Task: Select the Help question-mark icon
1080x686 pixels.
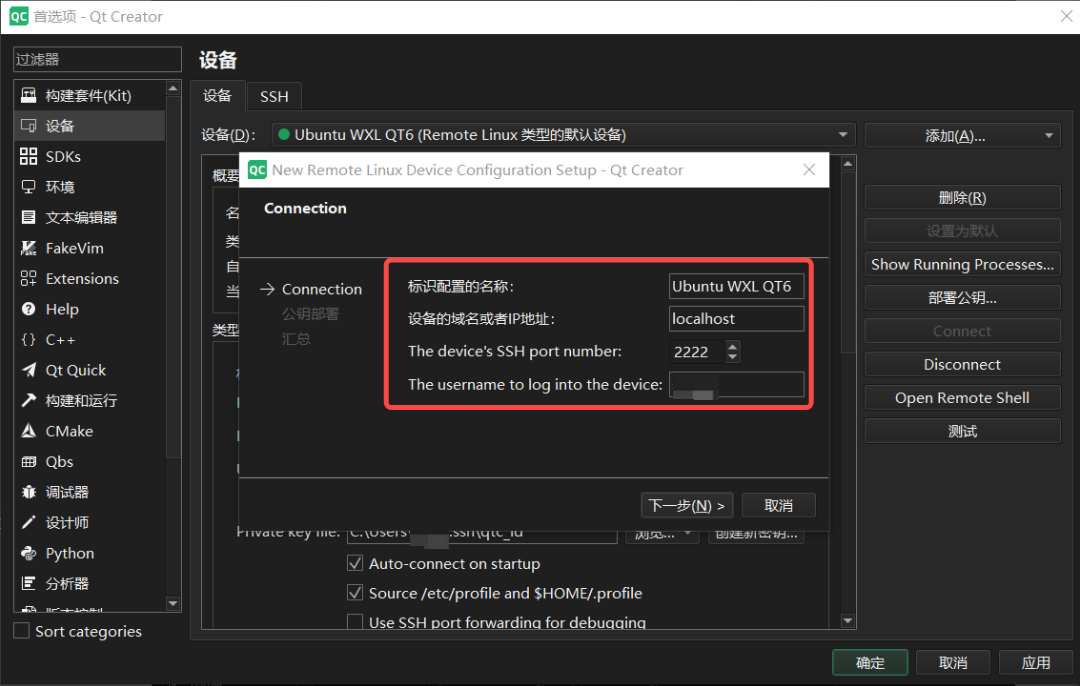Action: pos(28,309)
